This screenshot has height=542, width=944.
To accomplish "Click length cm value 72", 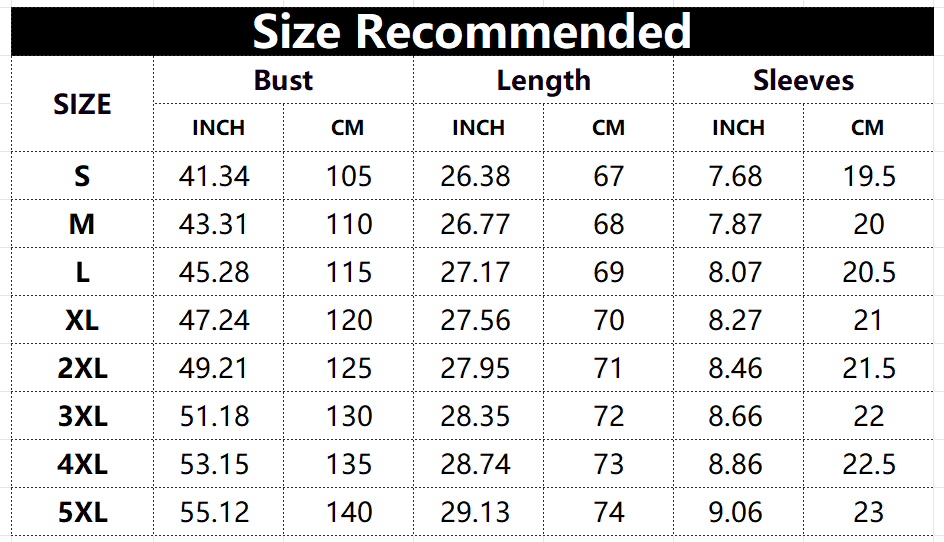I will point(608,417).
